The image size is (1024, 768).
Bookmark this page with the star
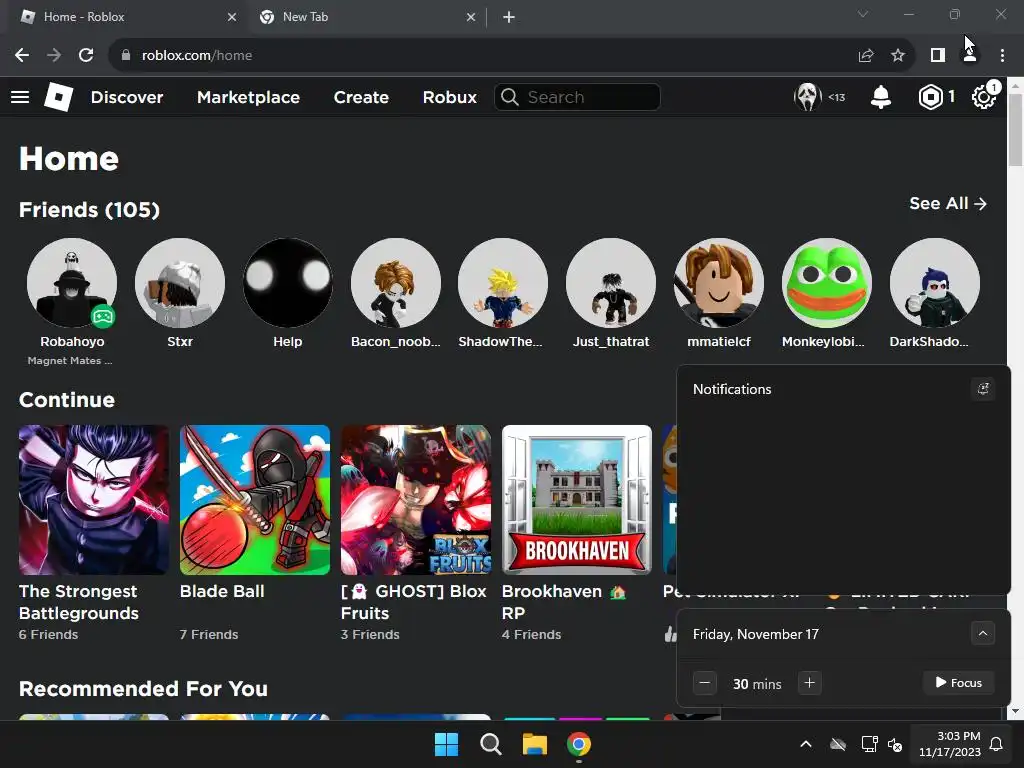[898, 56]
